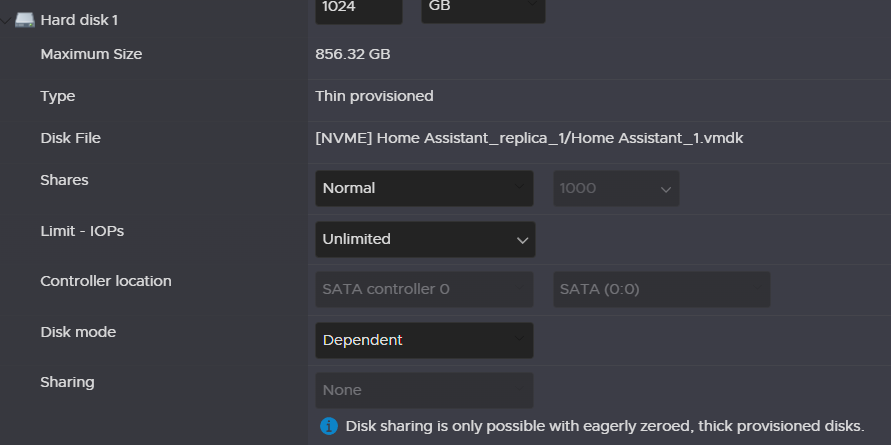The height and width of the screenshot is (445, 891).
Task: Click the Disk mode label
Action: [x=78, y=332]
